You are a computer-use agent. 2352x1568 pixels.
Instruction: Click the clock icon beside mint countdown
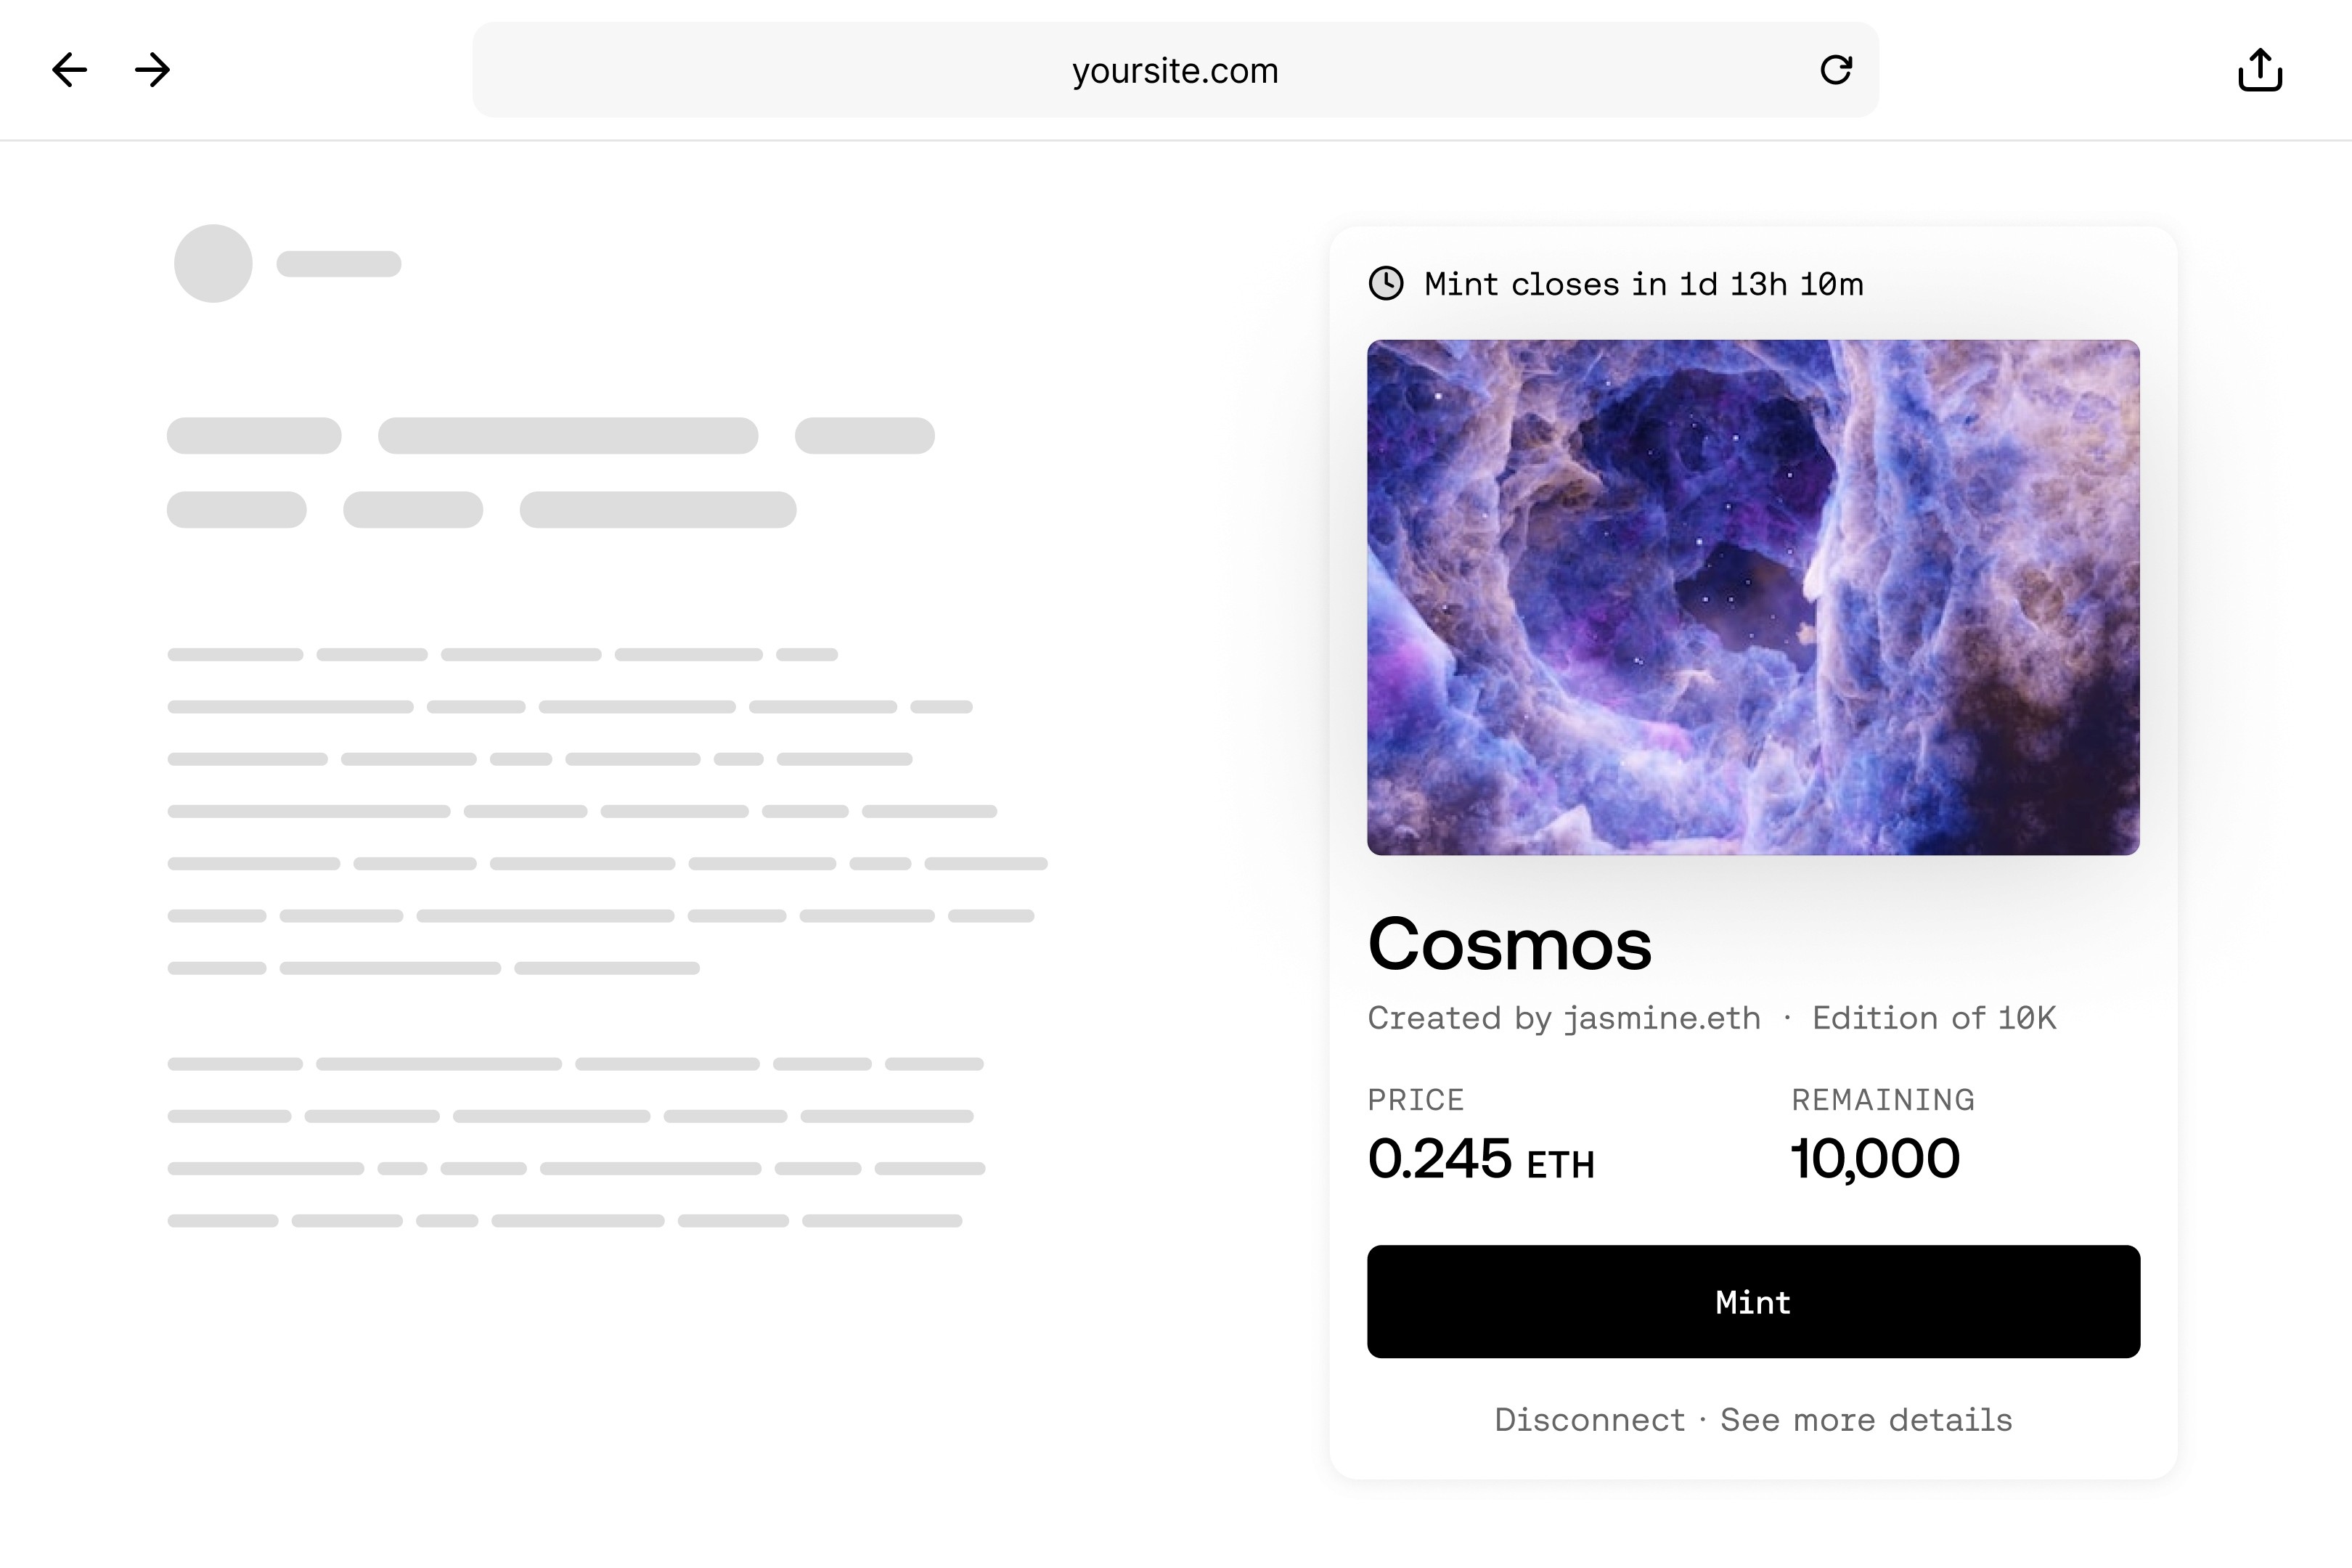tap(1386, 284)
